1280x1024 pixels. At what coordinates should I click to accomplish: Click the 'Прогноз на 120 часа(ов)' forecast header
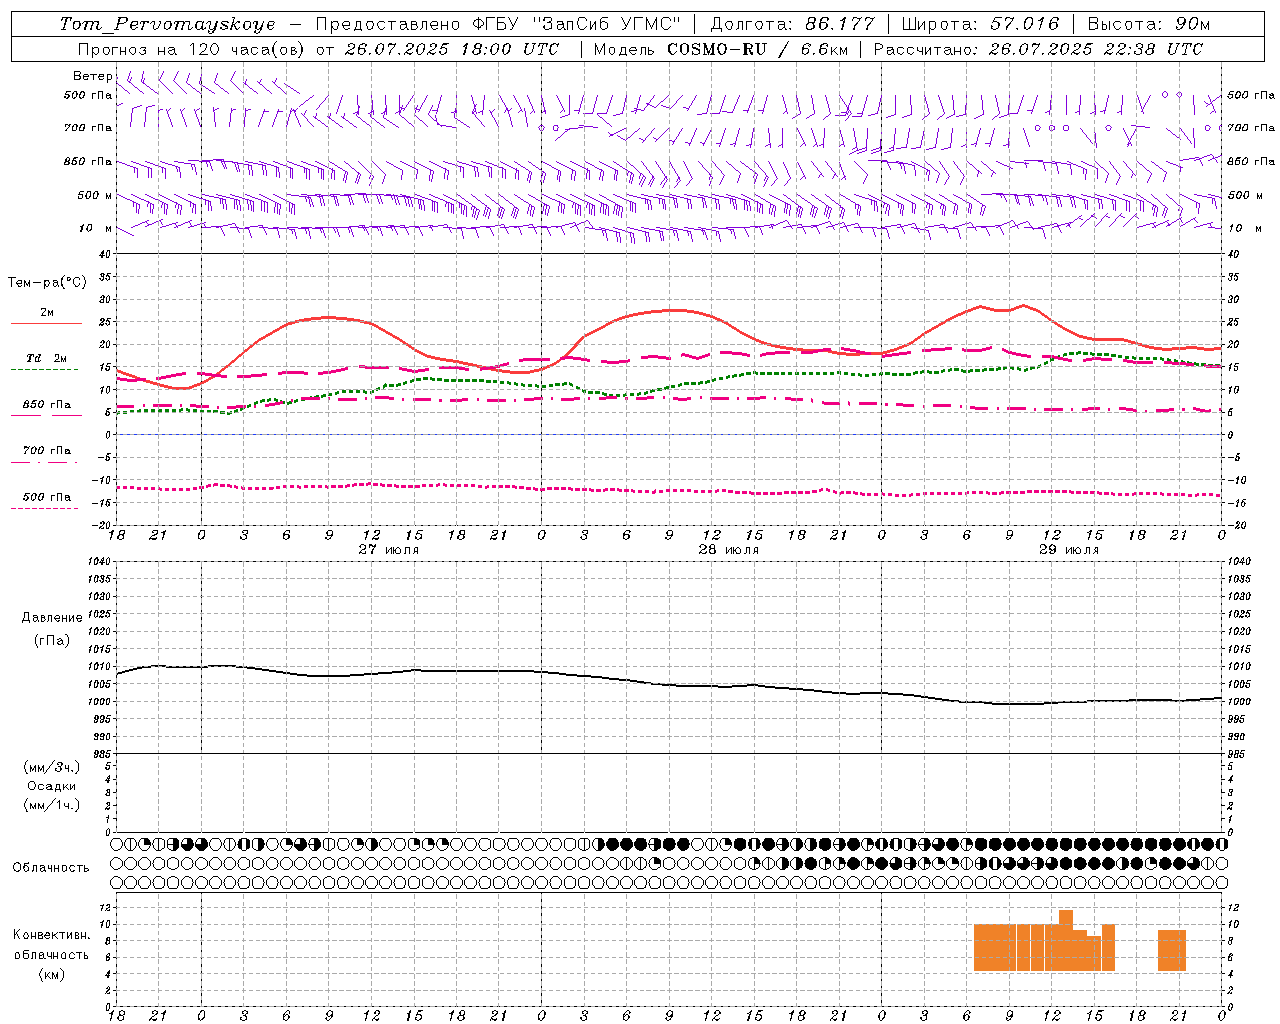click(192, 49)
